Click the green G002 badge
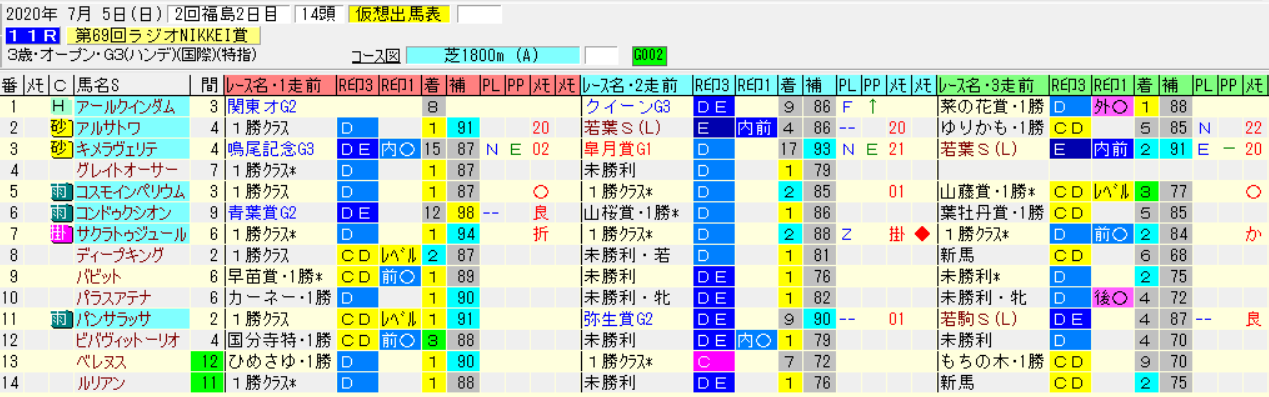This screenshot has width=1269, height=397. point(649,55)
